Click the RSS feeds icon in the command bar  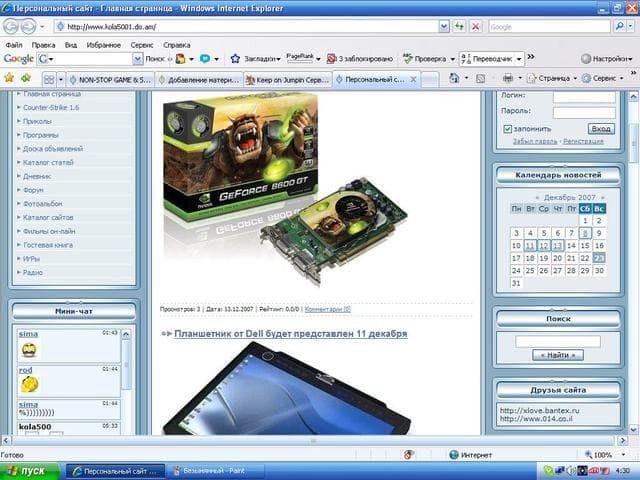[480, 78]
